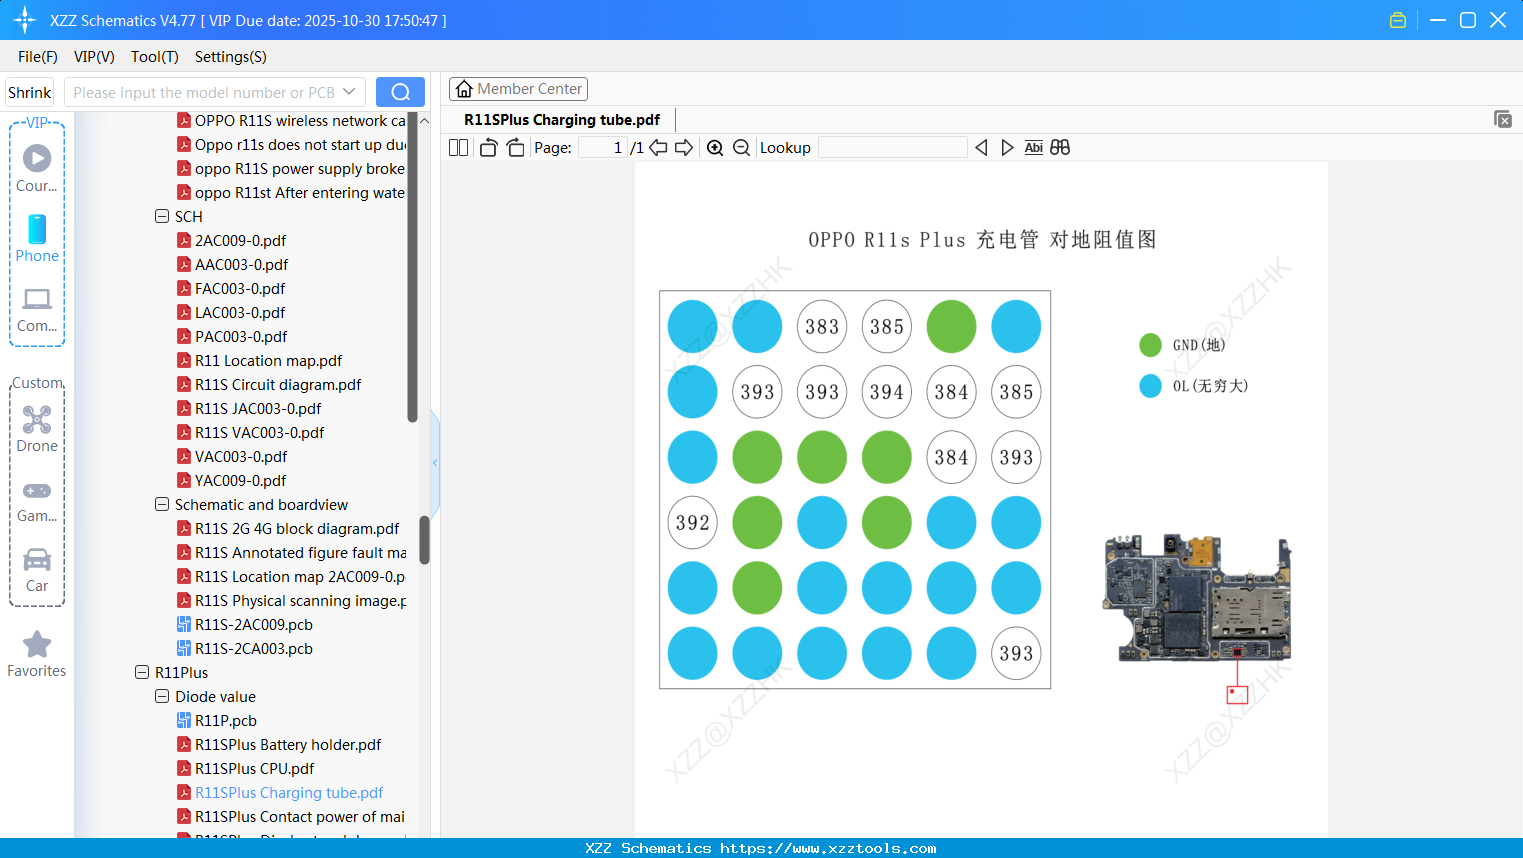Collapse the left panel with the splitter arrow
The width and height of the screenshot is (1523, 858).
coord(435,462)
